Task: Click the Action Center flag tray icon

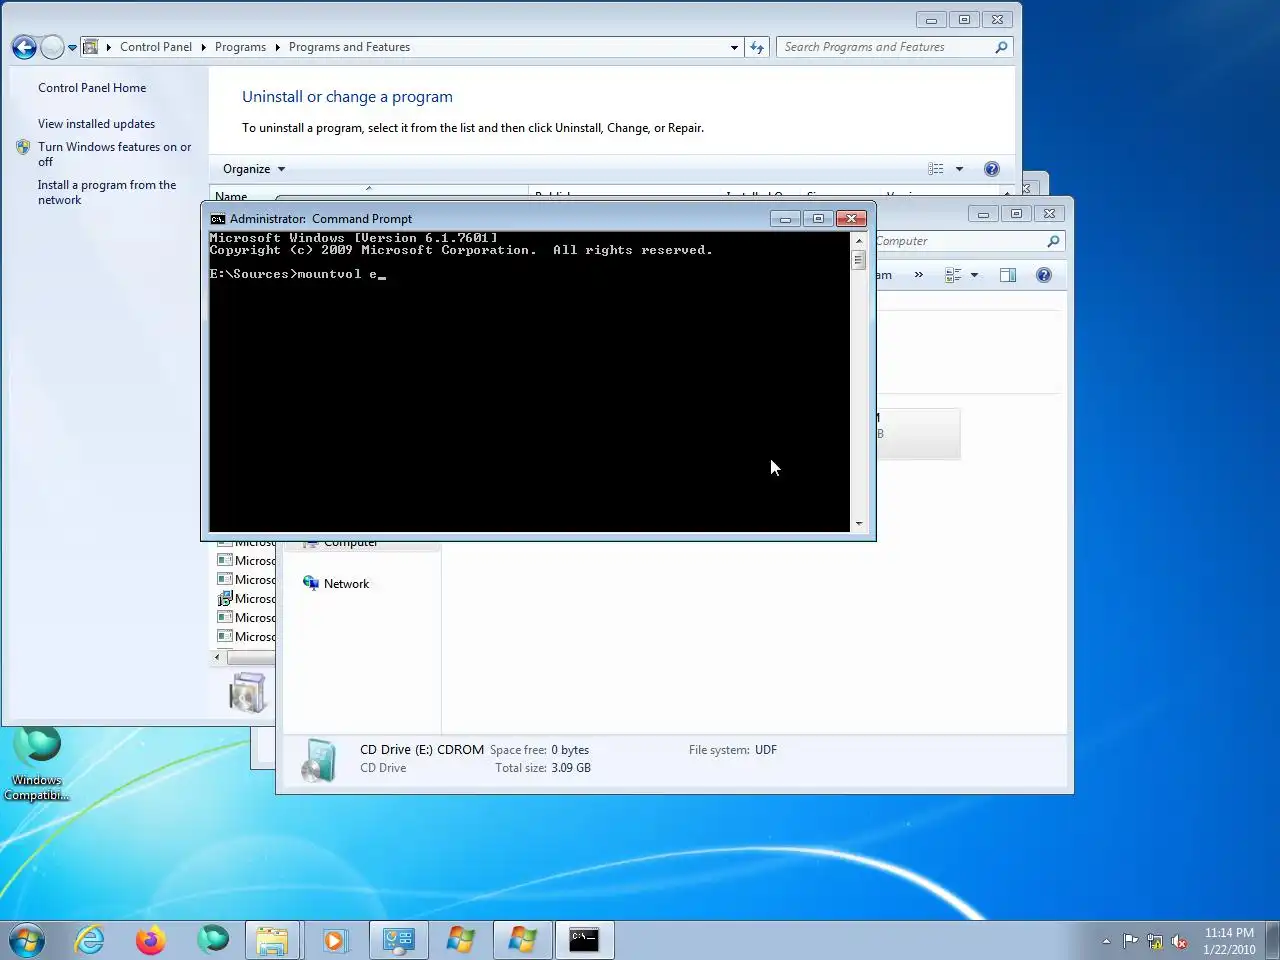Action: pos(1130,941)
